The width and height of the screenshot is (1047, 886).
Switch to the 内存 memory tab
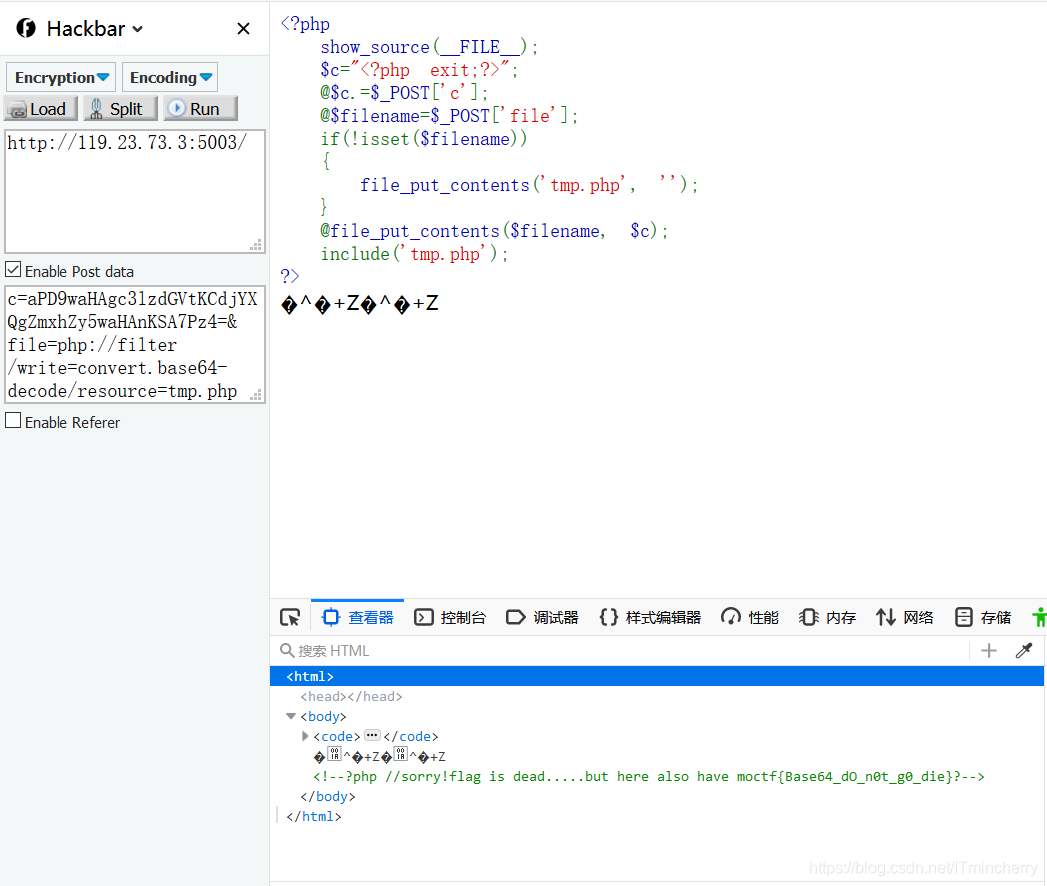click(827, 617)
